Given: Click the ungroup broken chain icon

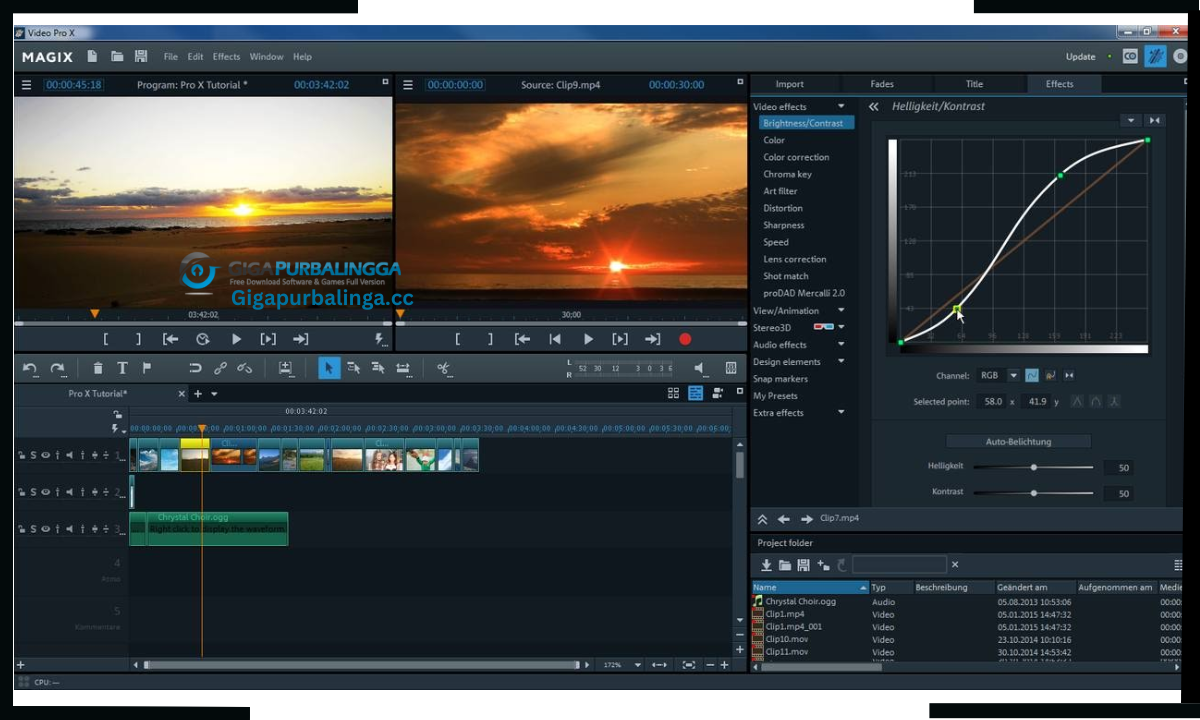Looking at the screenshot, I should point(245,368).
